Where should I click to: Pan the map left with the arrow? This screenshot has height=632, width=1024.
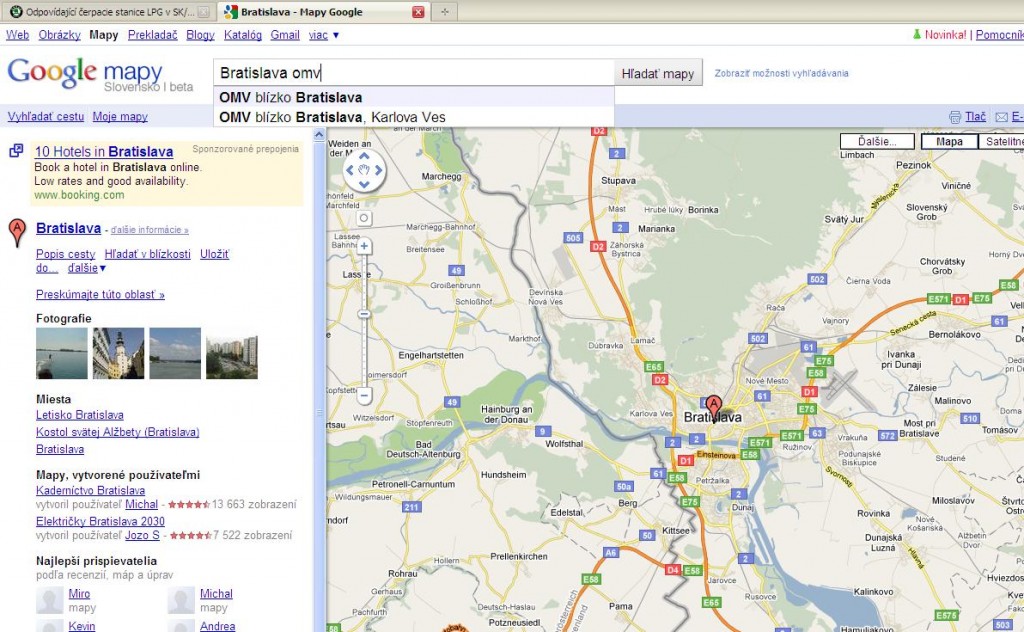(349, 170)
